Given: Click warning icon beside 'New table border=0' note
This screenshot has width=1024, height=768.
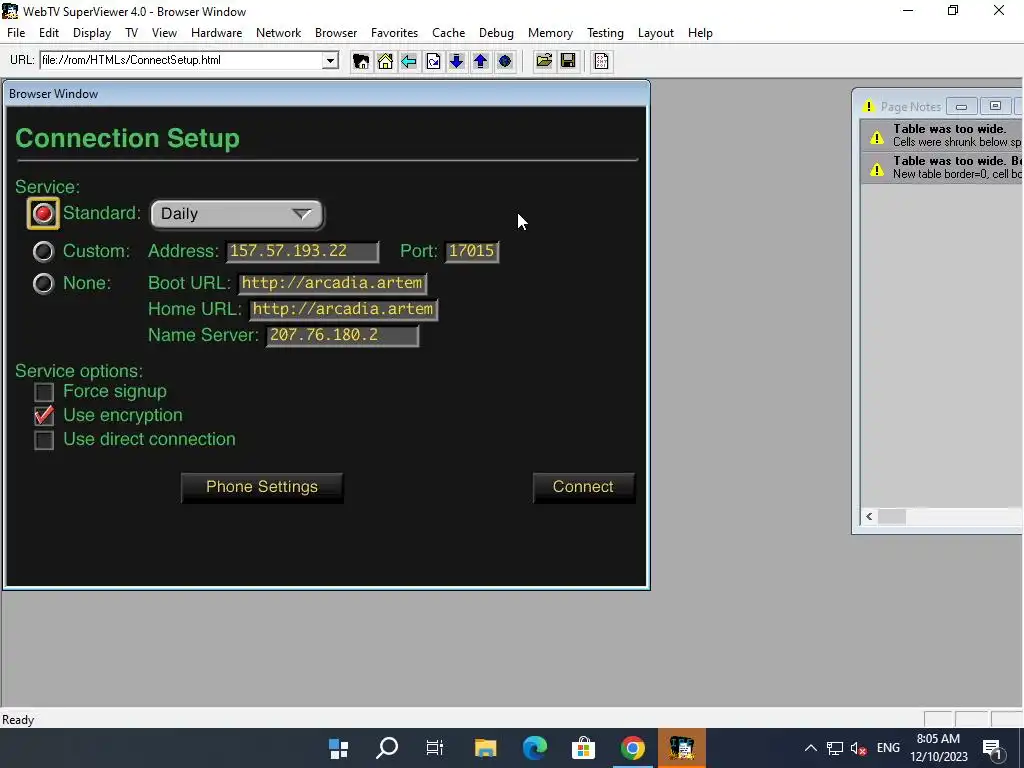Looking at the screenshot, I should (877, 168).
